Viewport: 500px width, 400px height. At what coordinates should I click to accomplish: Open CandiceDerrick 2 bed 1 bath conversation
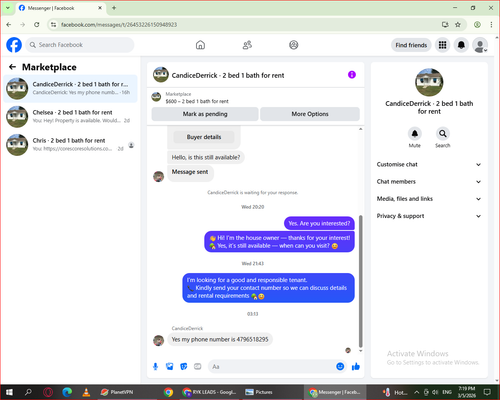(70, 88)
